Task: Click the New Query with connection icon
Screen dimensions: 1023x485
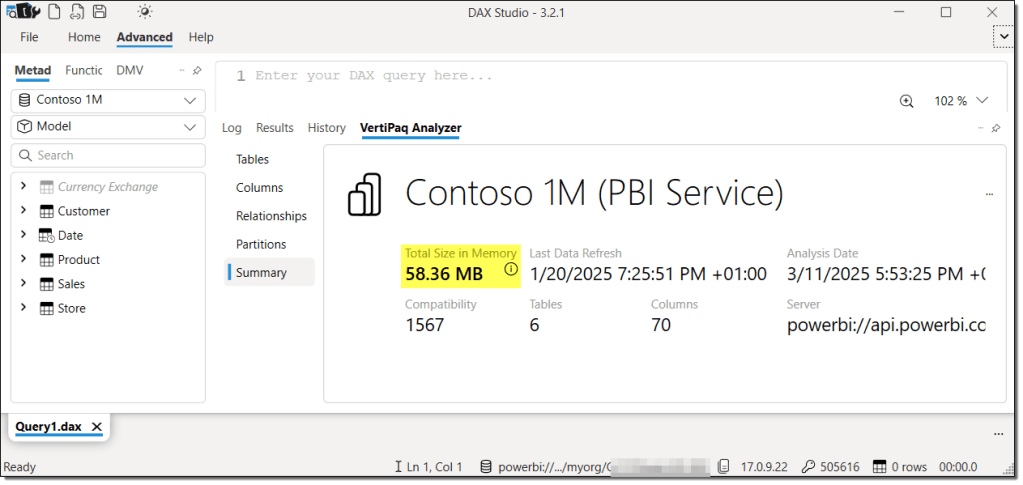Action: pyautogui.click(x=76, y=12)
